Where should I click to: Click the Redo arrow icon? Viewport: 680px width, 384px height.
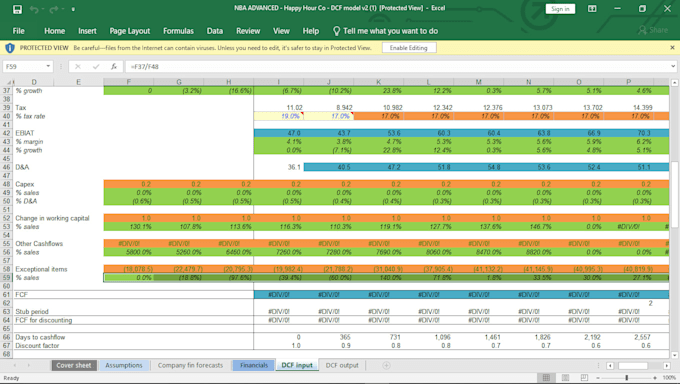[x=54, y=9]
